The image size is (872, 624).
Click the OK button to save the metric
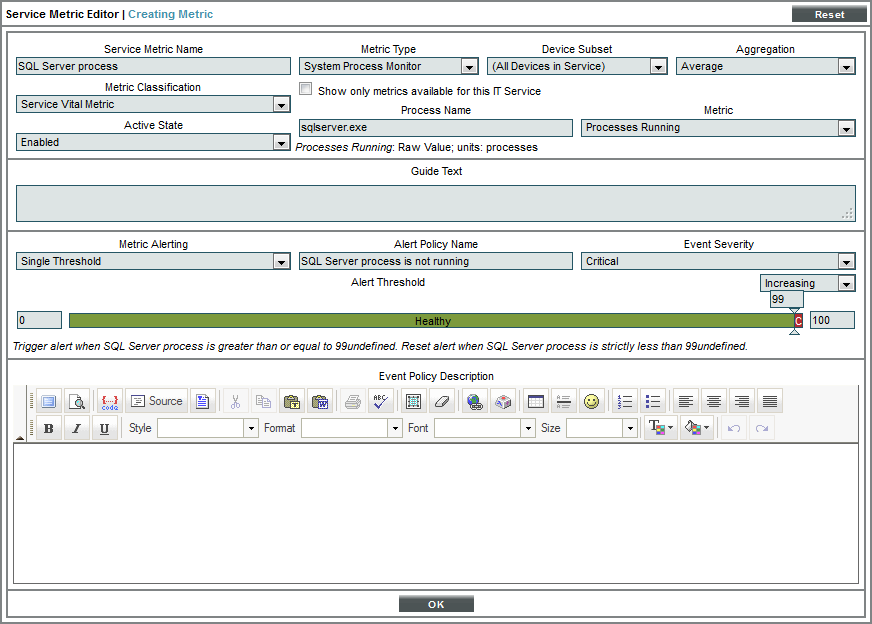(x=436, y=603)
